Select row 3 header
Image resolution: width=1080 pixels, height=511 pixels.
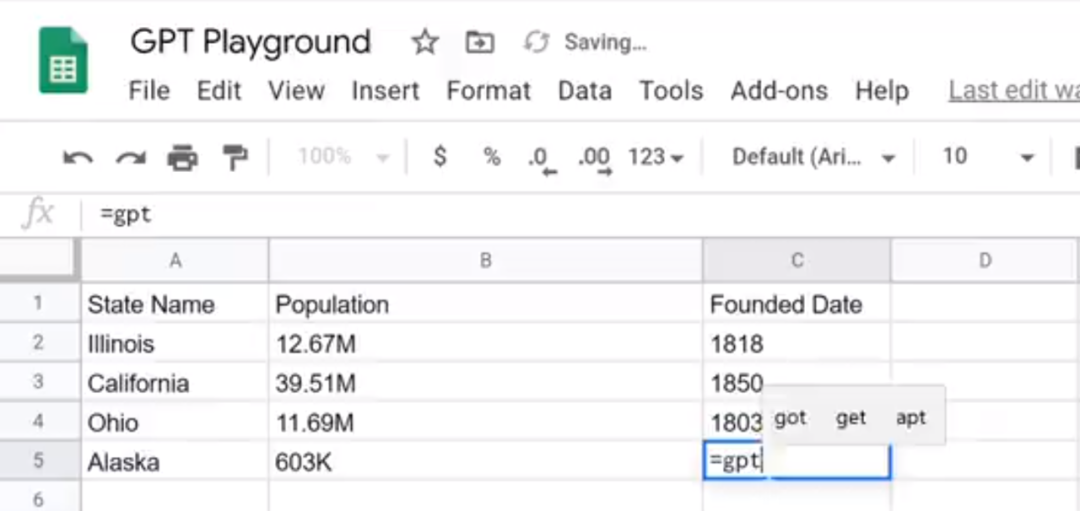coord(39,382)
